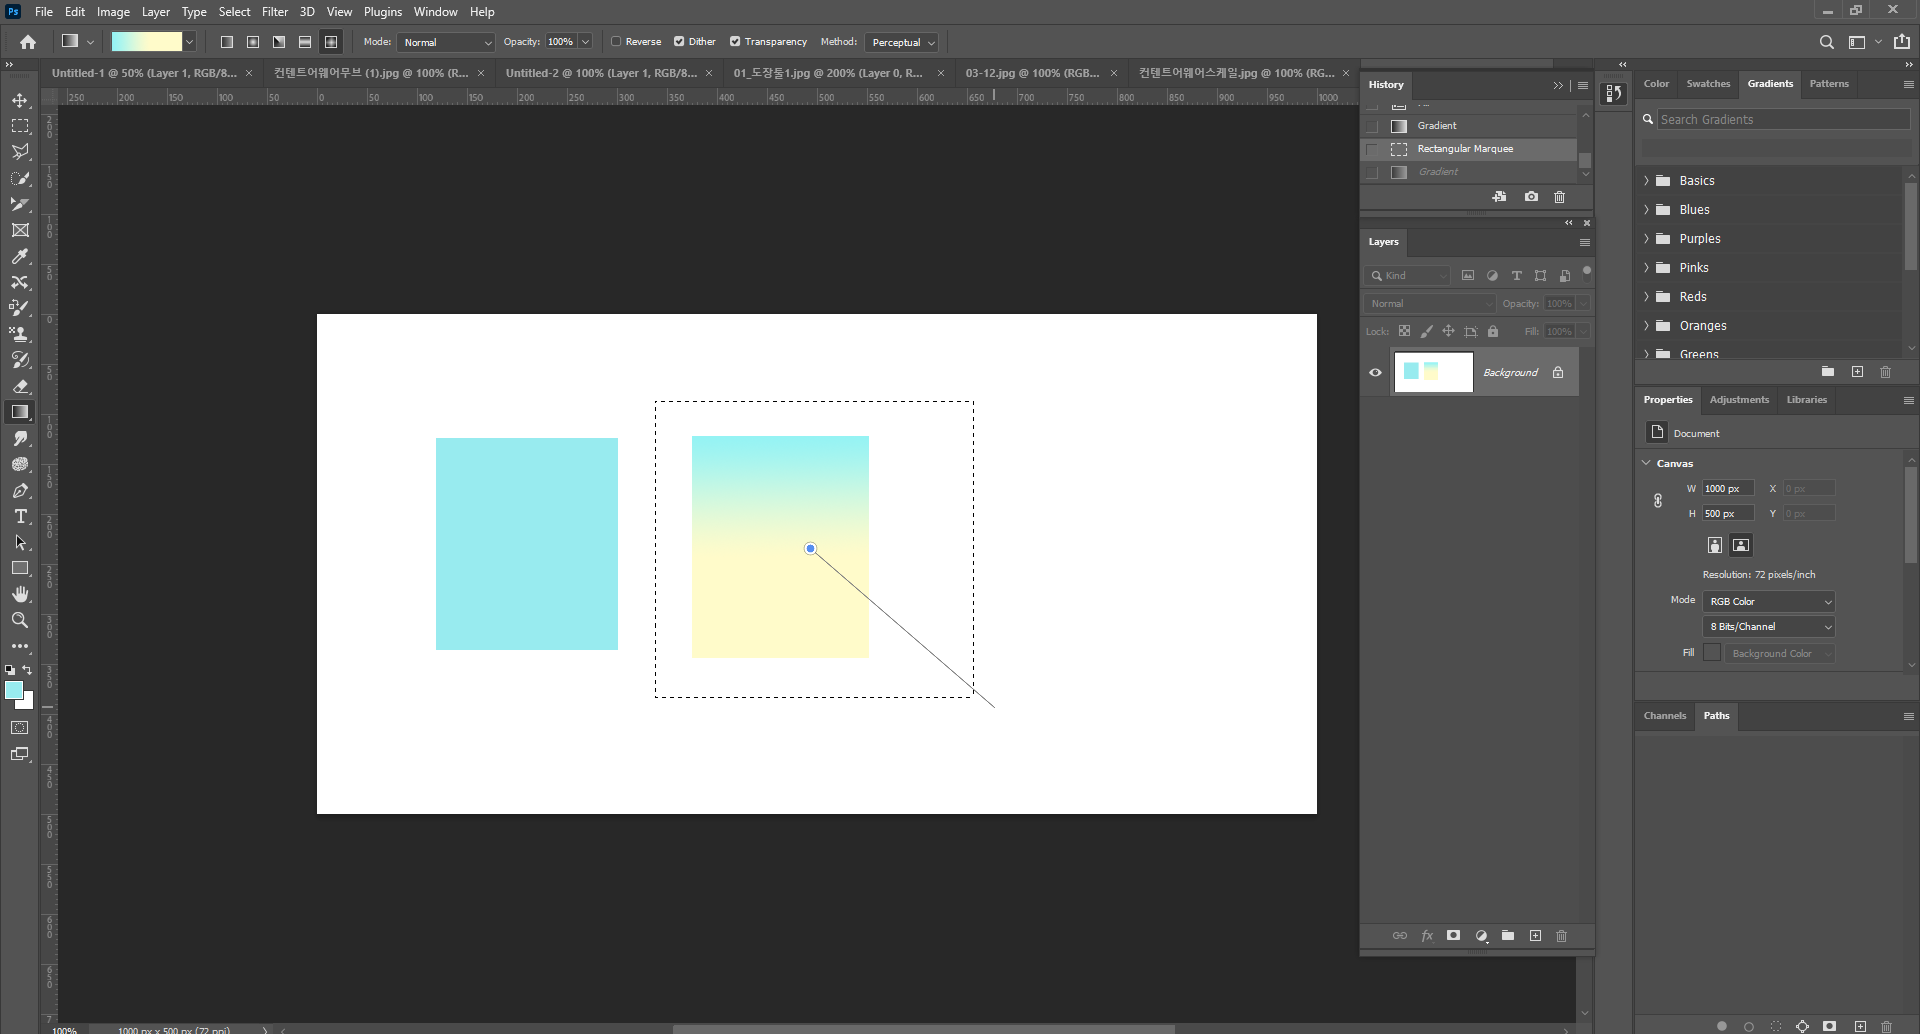Select the Clone Stamp tool
Screen dimensions: 1920x1034
coord(20,334)
